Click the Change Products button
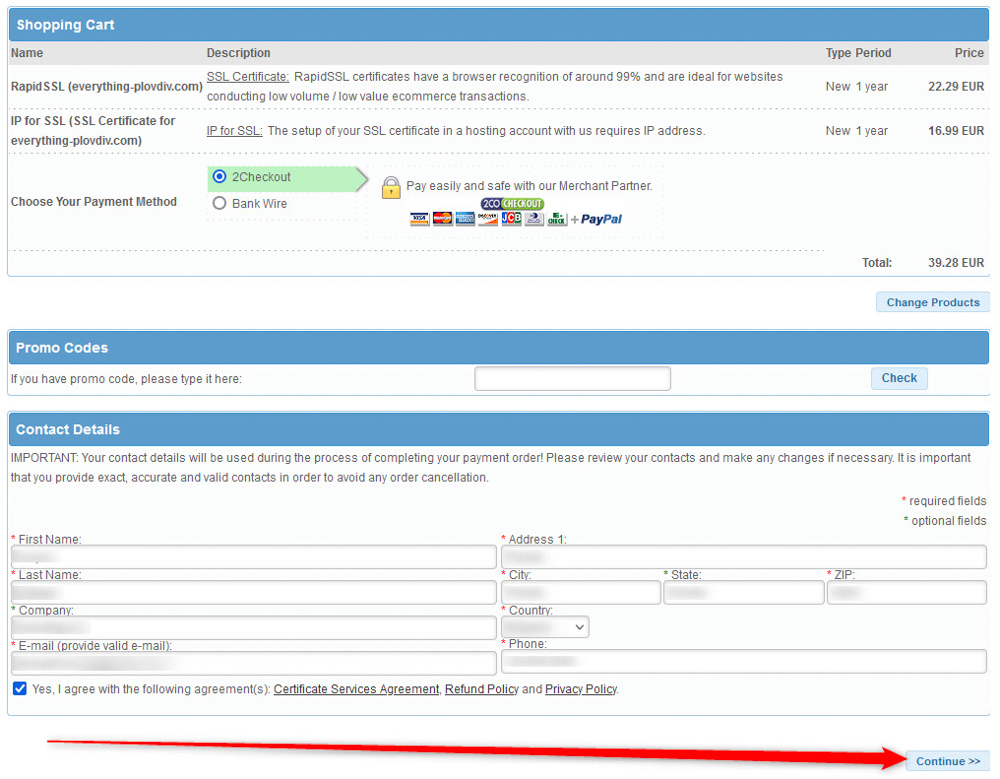 [x=932, y=301]
